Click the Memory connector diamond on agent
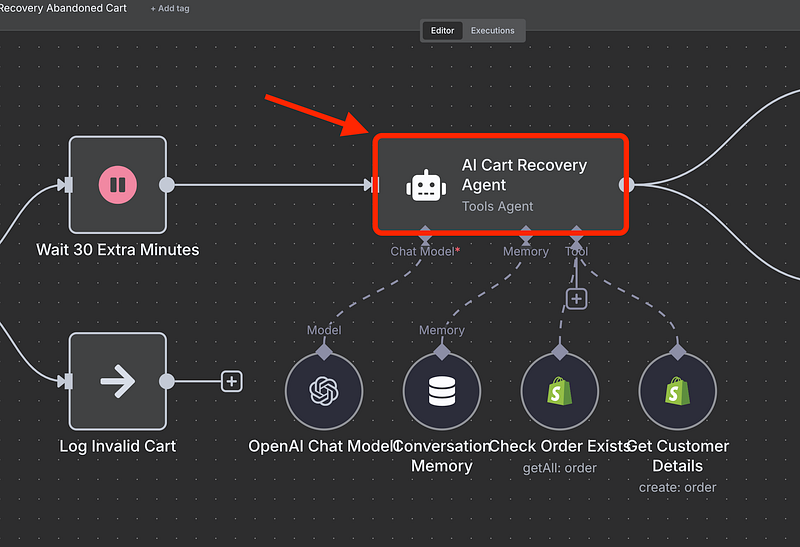The image size is (800, 547). (526, 238)
